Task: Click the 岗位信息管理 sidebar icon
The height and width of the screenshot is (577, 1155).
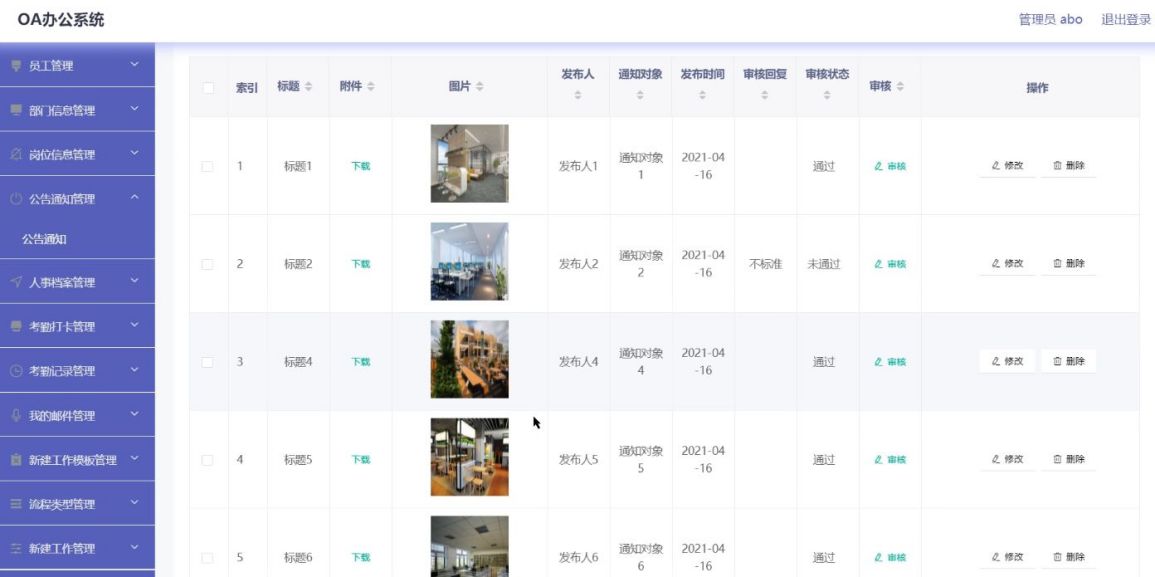Action: [16, 155]
